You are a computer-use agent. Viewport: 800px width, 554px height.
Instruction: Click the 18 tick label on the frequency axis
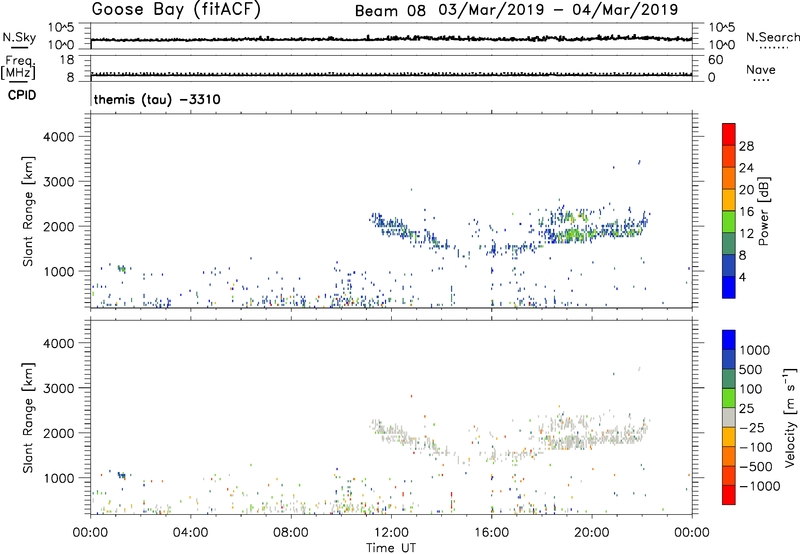[67, 60]
